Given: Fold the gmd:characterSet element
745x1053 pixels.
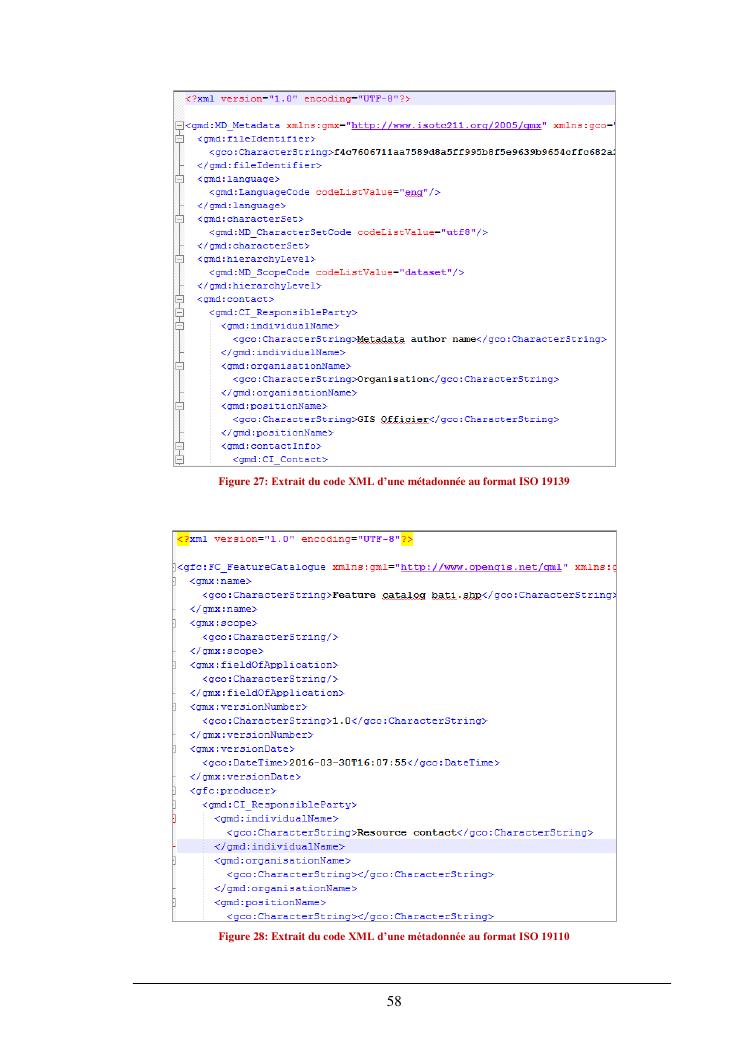Looking at the screenshot, I should coord(178,218).
